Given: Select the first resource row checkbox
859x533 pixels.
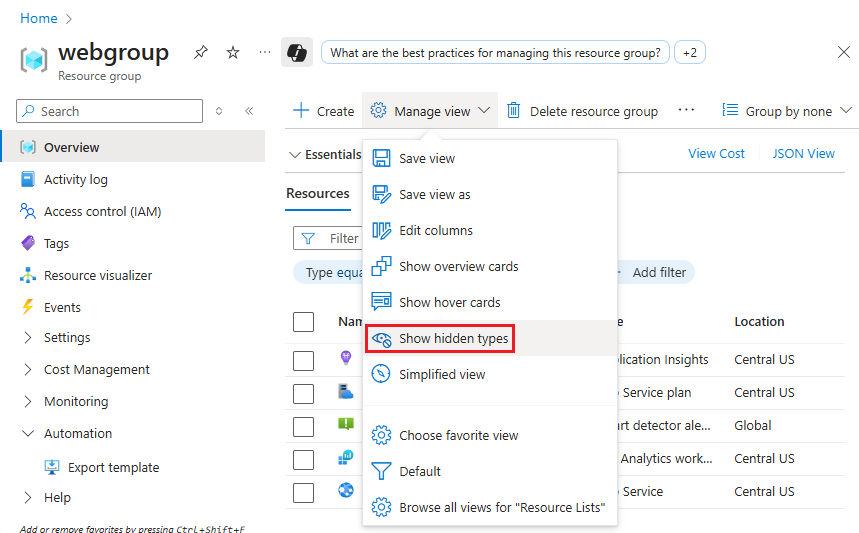Looking at the screenshot, I should coord(303,360).
